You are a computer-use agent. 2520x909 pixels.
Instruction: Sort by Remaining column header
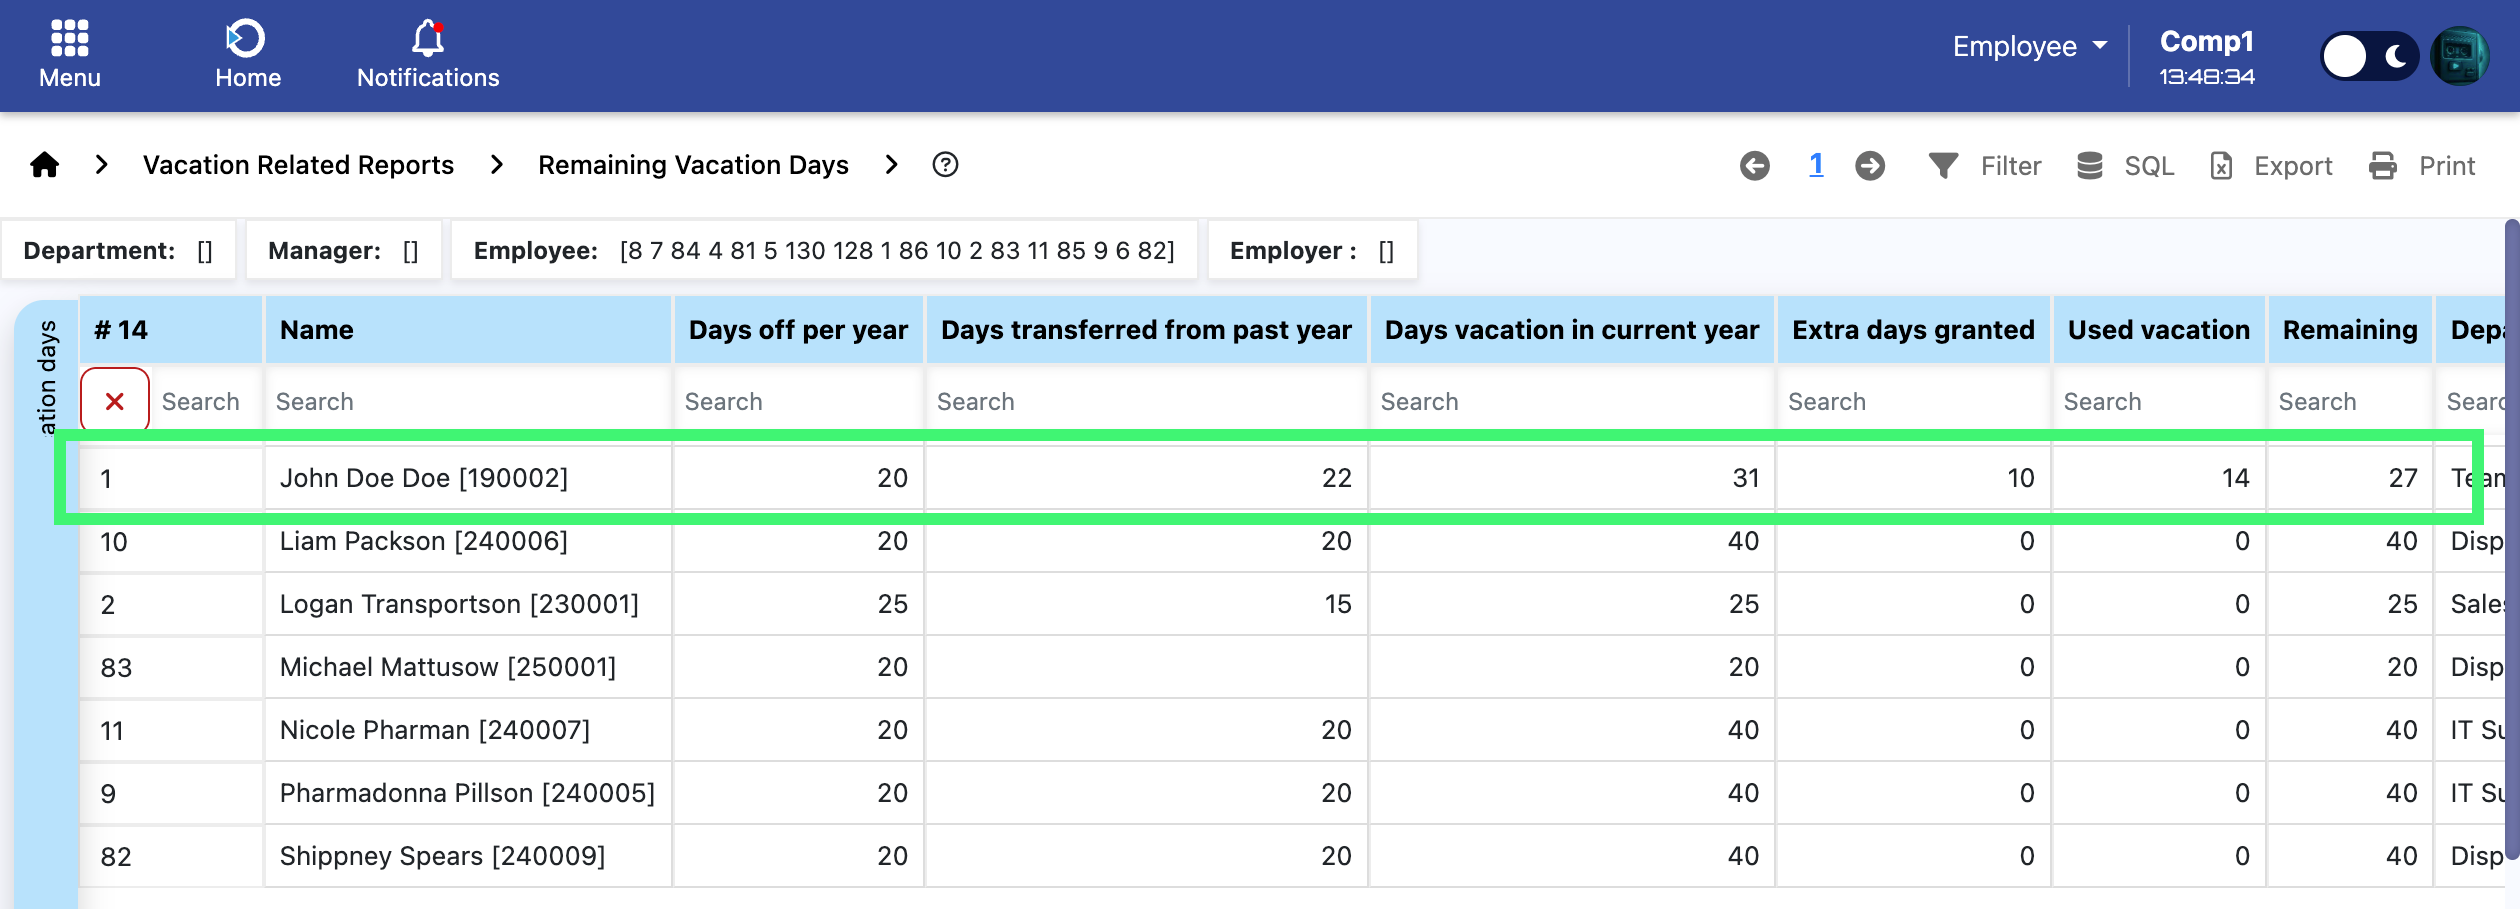click(x=2349, y=330)
